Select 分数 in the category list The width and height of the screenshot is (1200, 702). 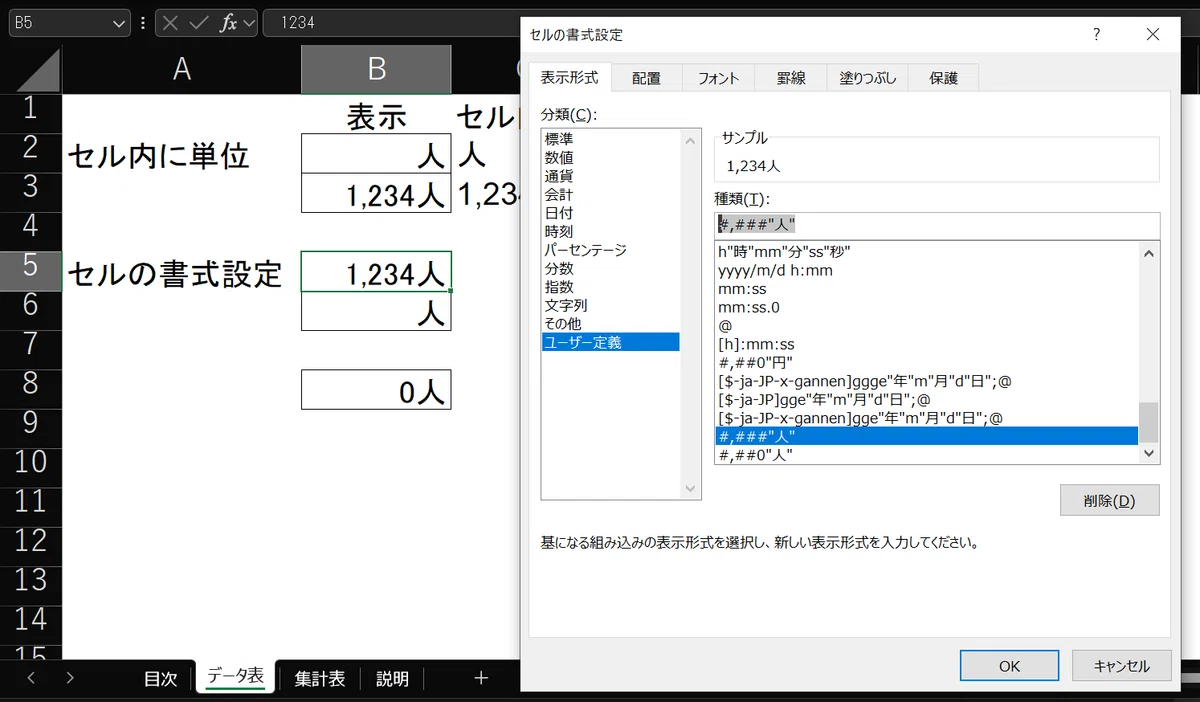tap(610, 268)
